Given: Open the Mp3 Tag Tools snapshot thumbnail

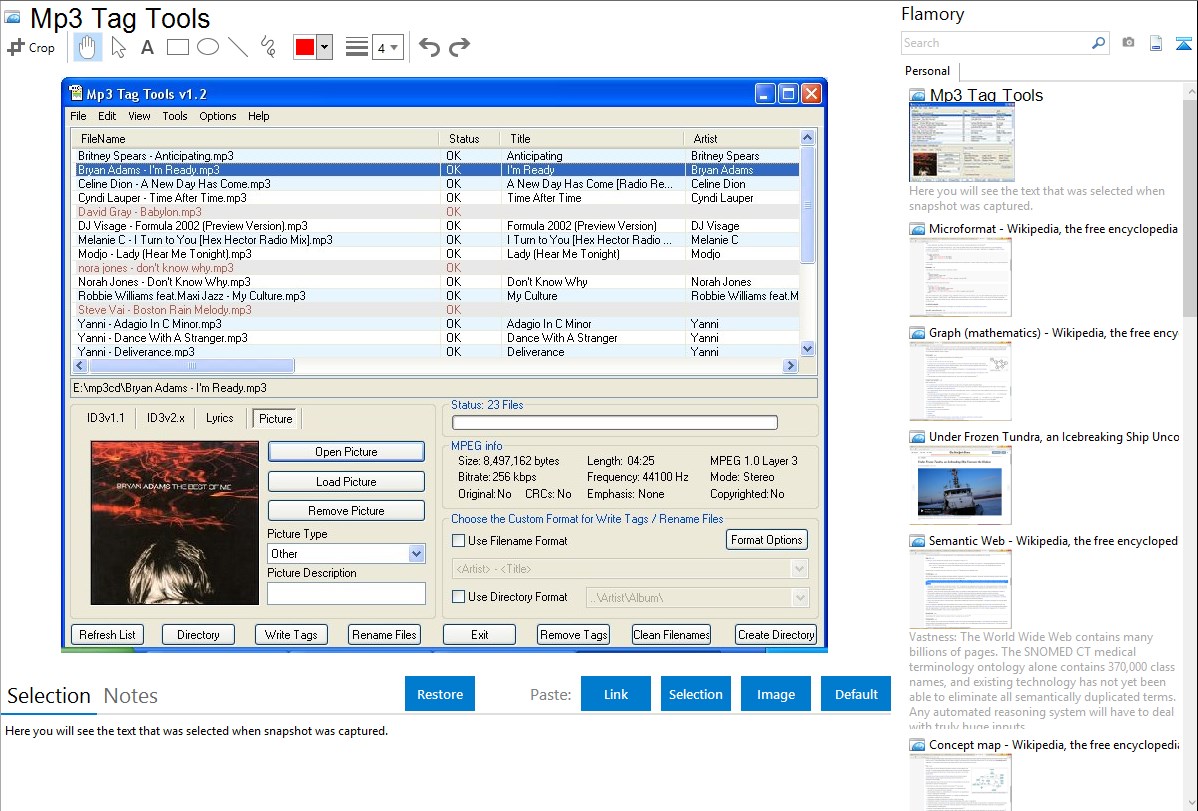Looking at the screenshot, I should pos(962,142).
